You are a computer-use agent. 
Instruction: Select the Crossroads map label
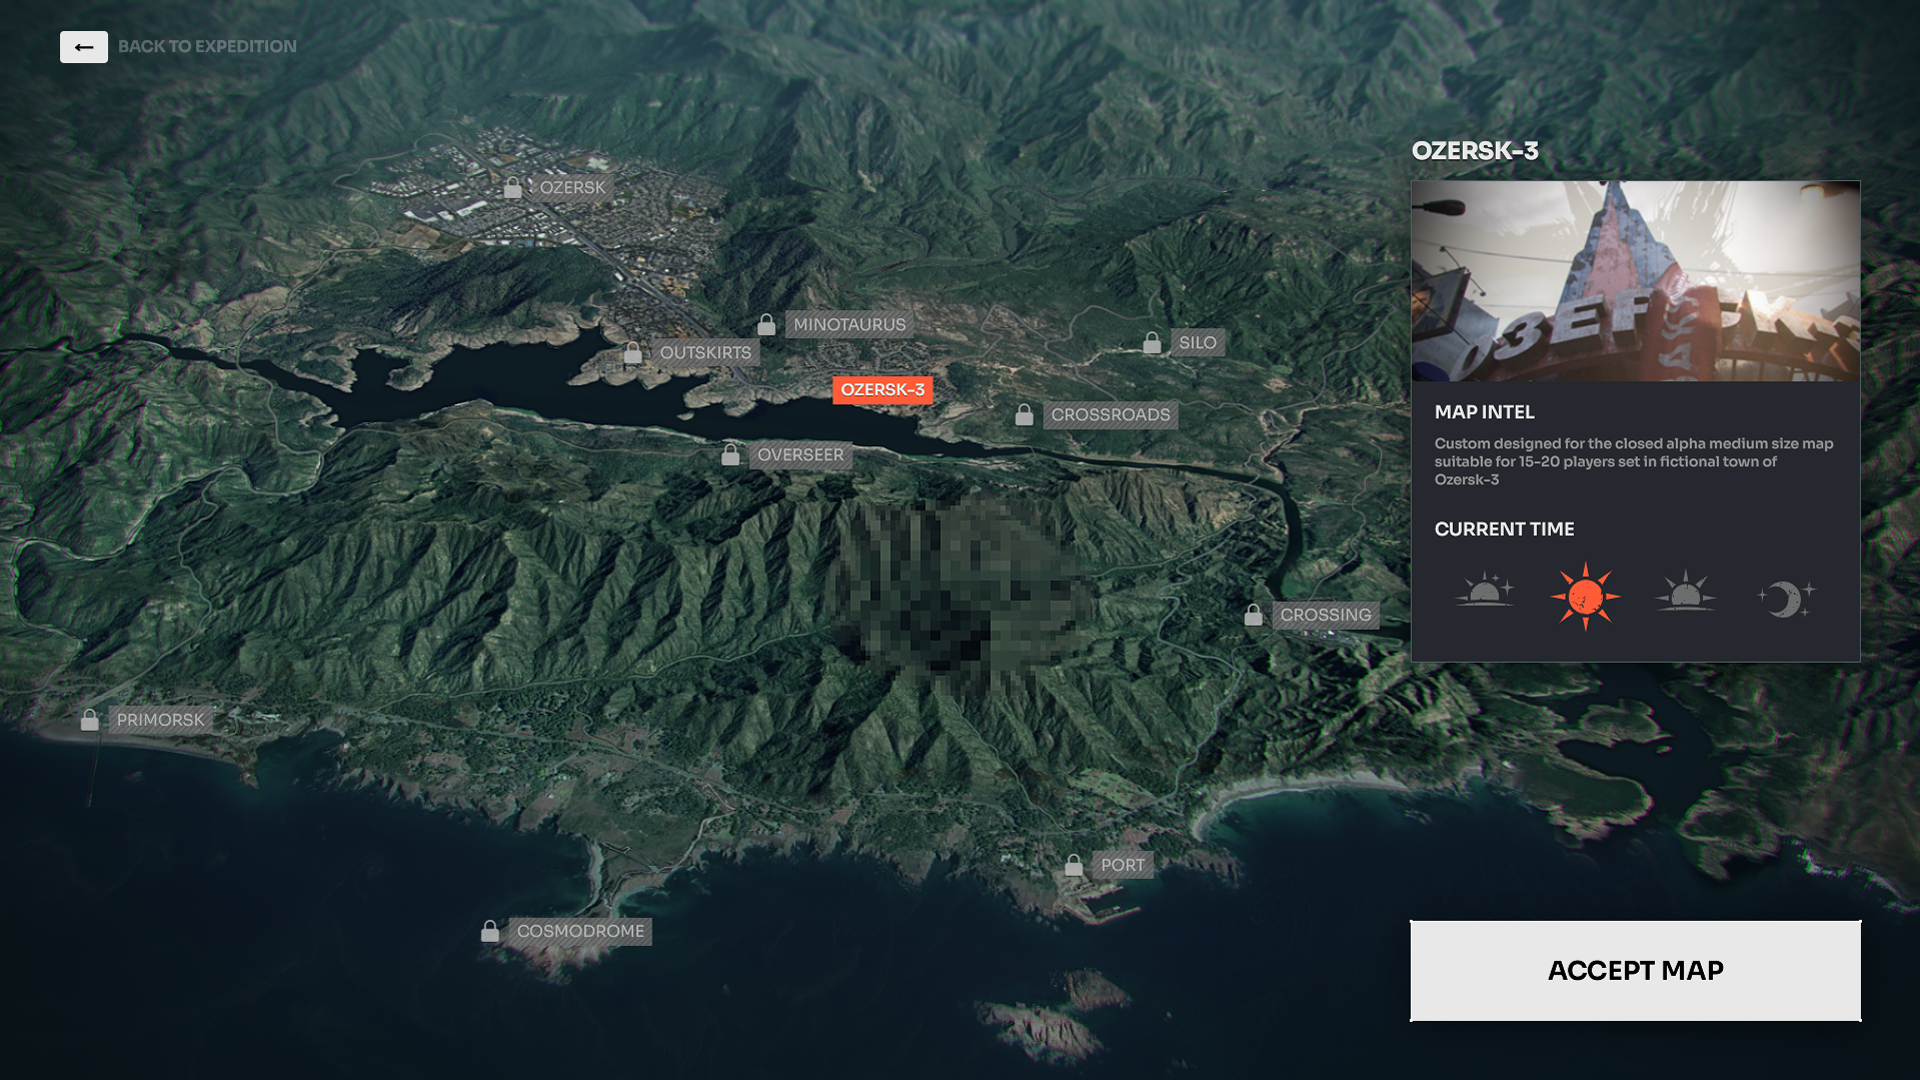click(1110, 415)
